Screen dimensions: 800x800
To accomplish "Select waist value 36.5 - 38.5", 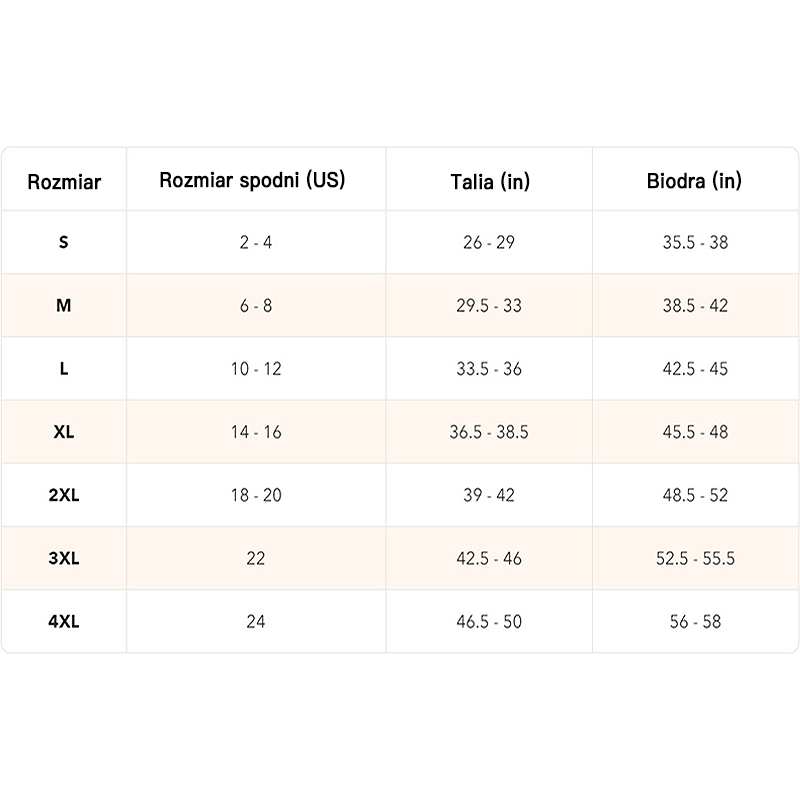I will click(x=489, y=432).
